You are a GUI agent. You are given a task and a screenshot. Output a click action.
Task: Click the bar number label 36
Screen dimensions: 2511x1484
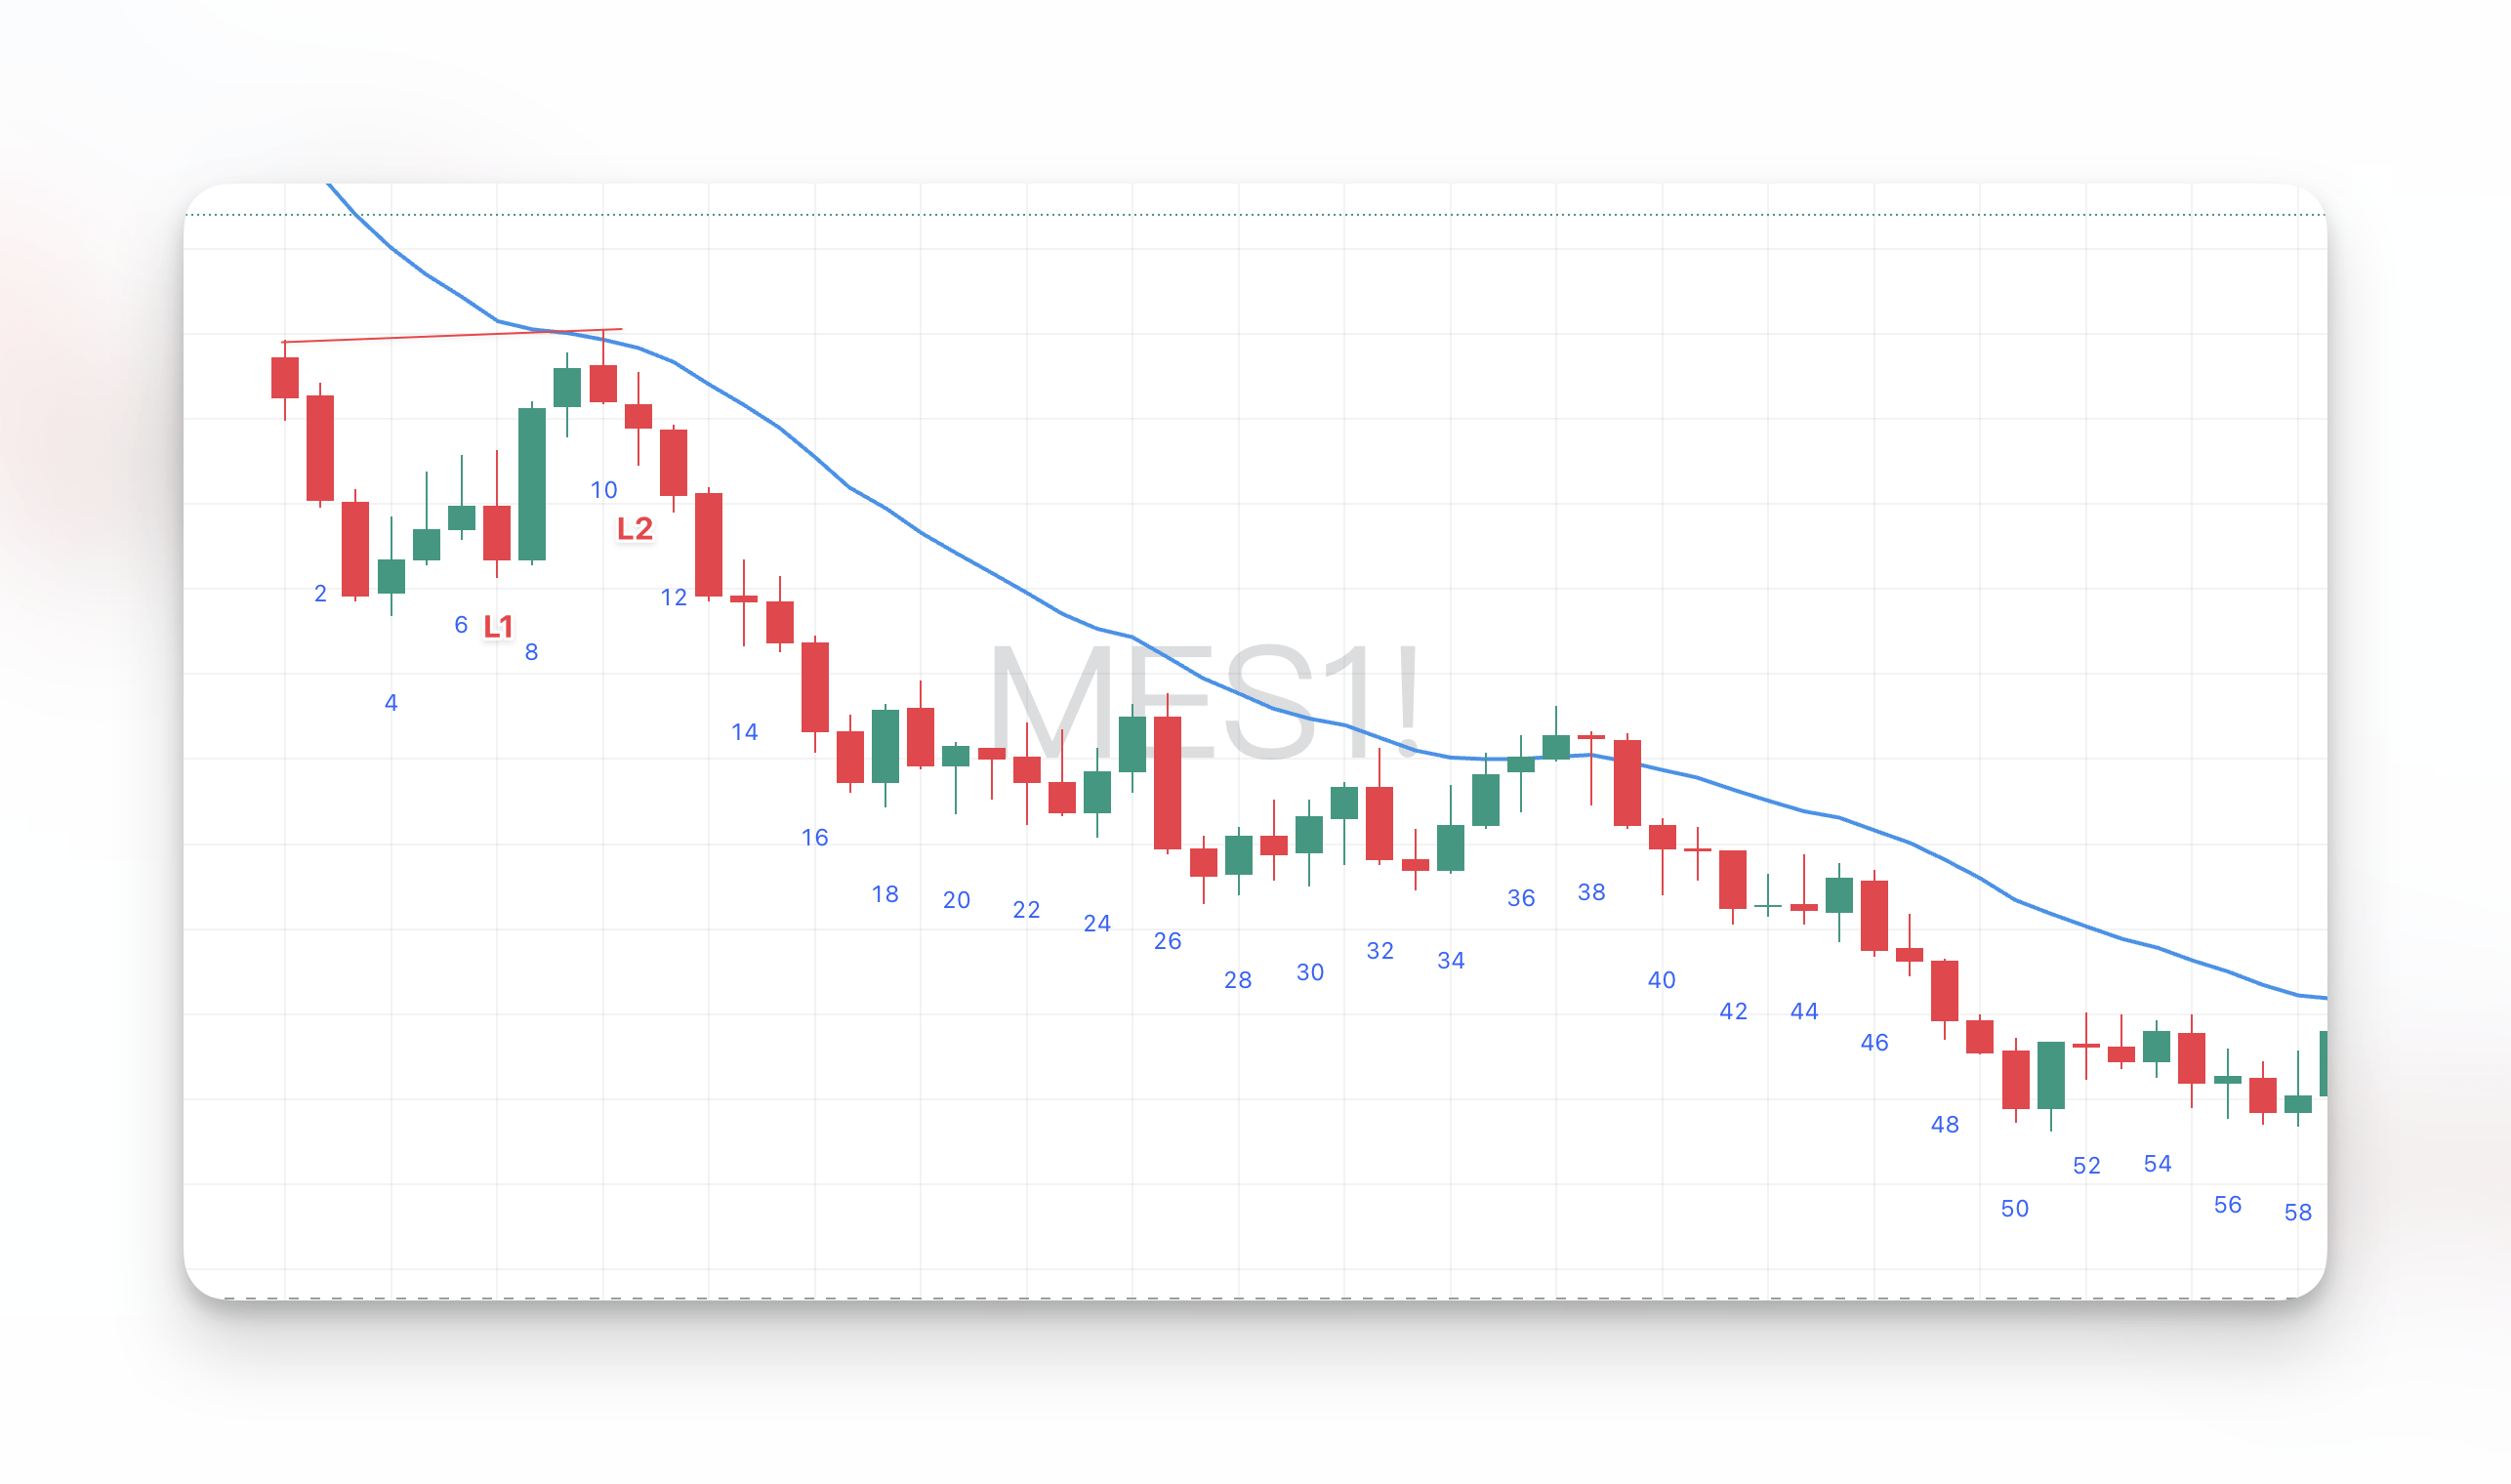coord(1520,898)
